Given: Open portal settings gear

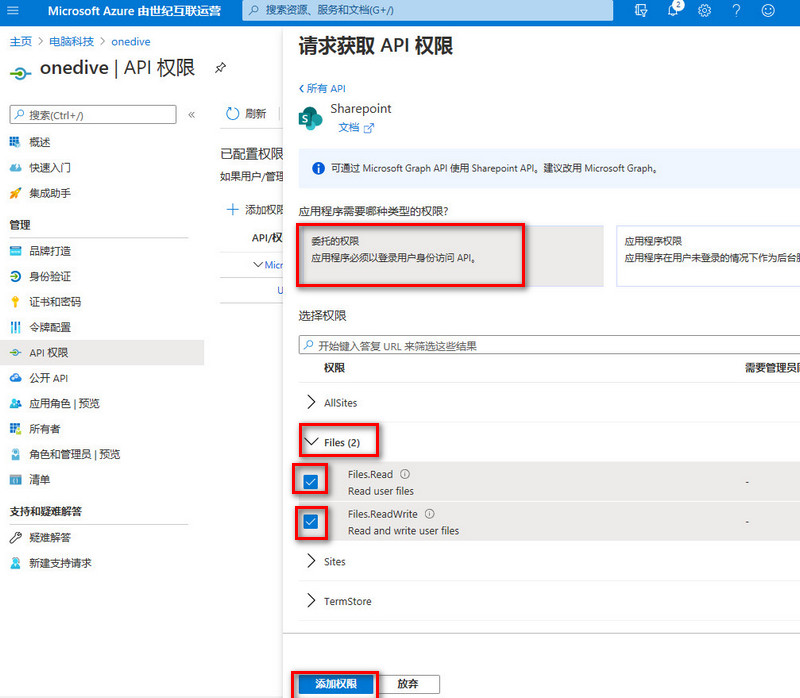Looking at the screenshot, I should (x=705, y=10).
